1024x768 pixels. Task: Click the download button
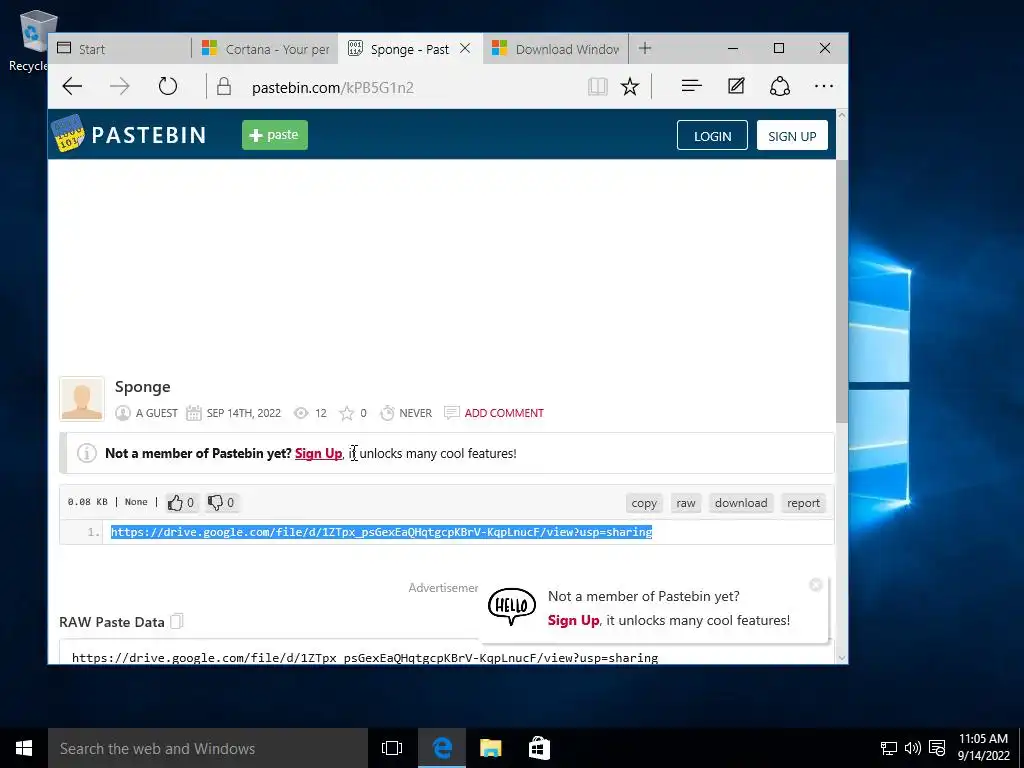741,503
